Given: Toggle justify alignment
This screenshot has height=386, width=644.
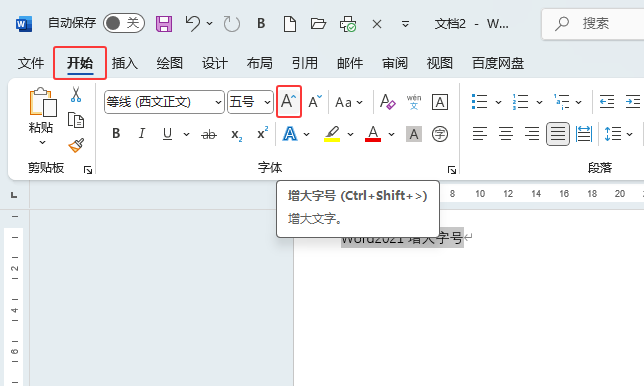Looking at the screenshot, I should point(558,134).
